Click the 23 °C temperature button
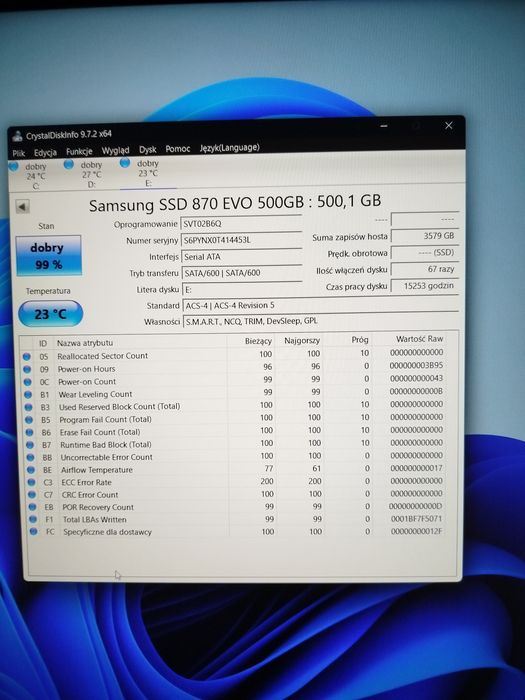The height and width of the screenshot is (700, 525). tap(50, 314)
